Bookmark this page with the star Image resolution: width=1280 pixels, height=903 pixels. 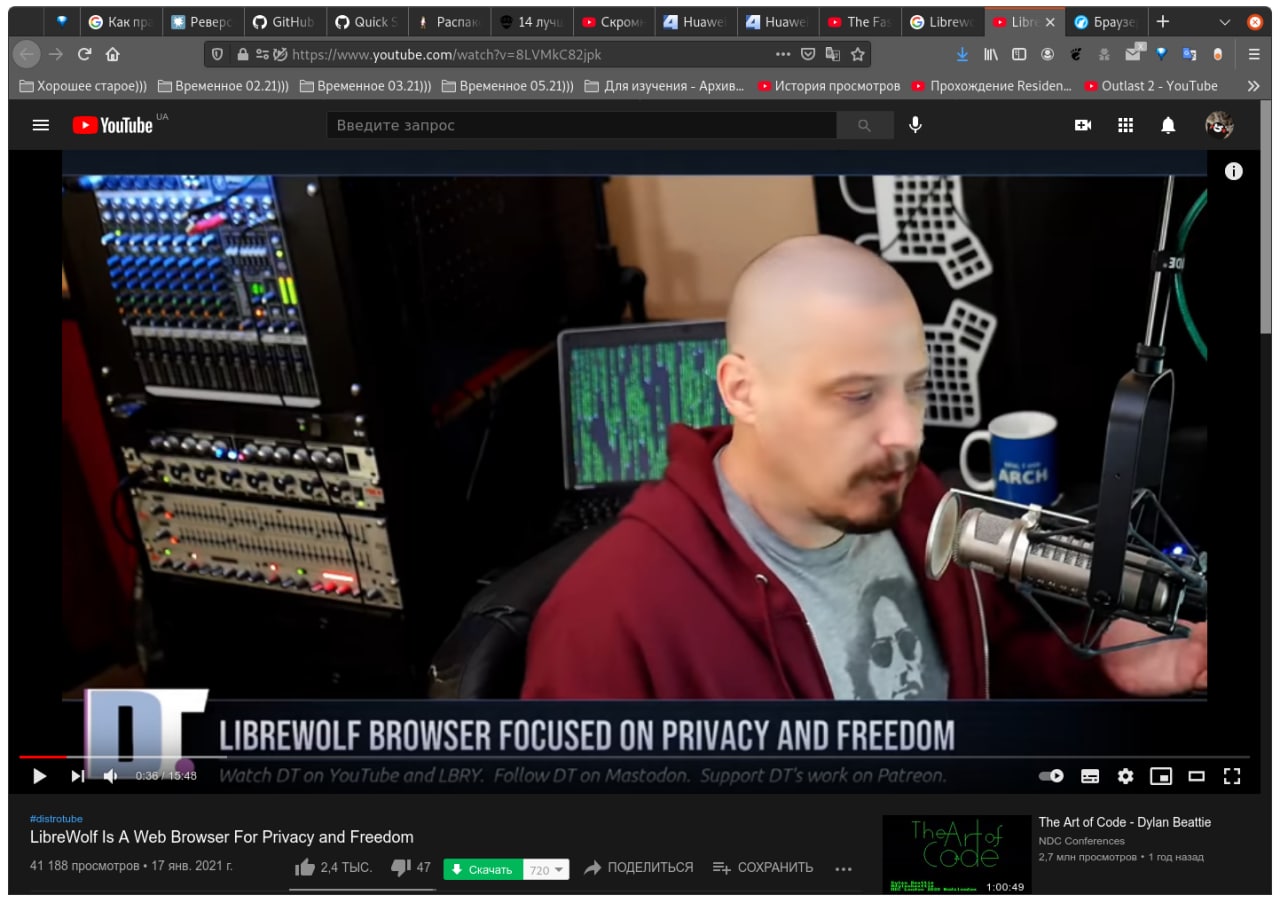coord(858,54)
